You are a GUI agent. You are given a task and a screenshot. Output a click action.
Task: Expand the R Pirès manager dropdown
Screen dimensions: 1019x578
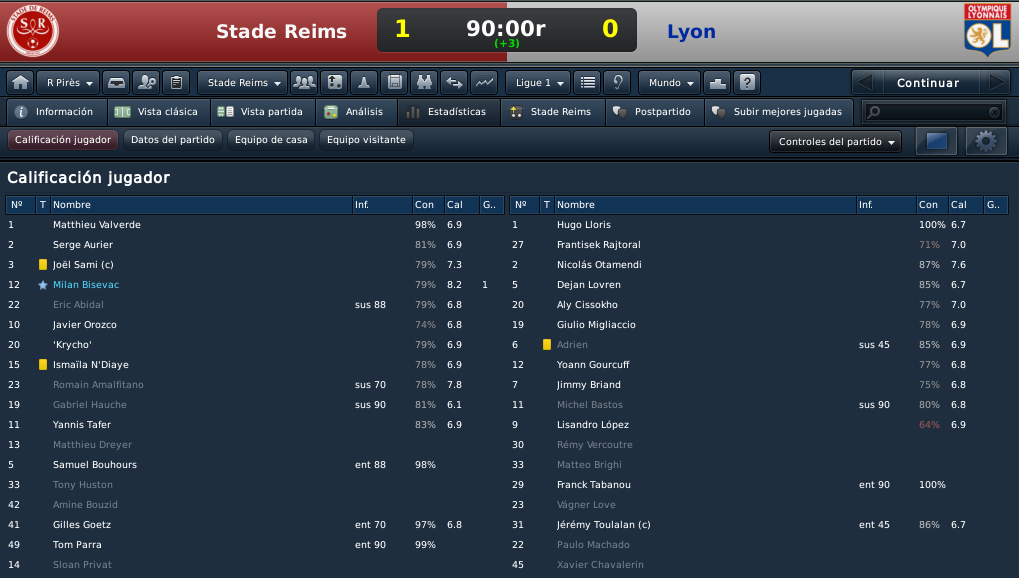coord(68,83)
